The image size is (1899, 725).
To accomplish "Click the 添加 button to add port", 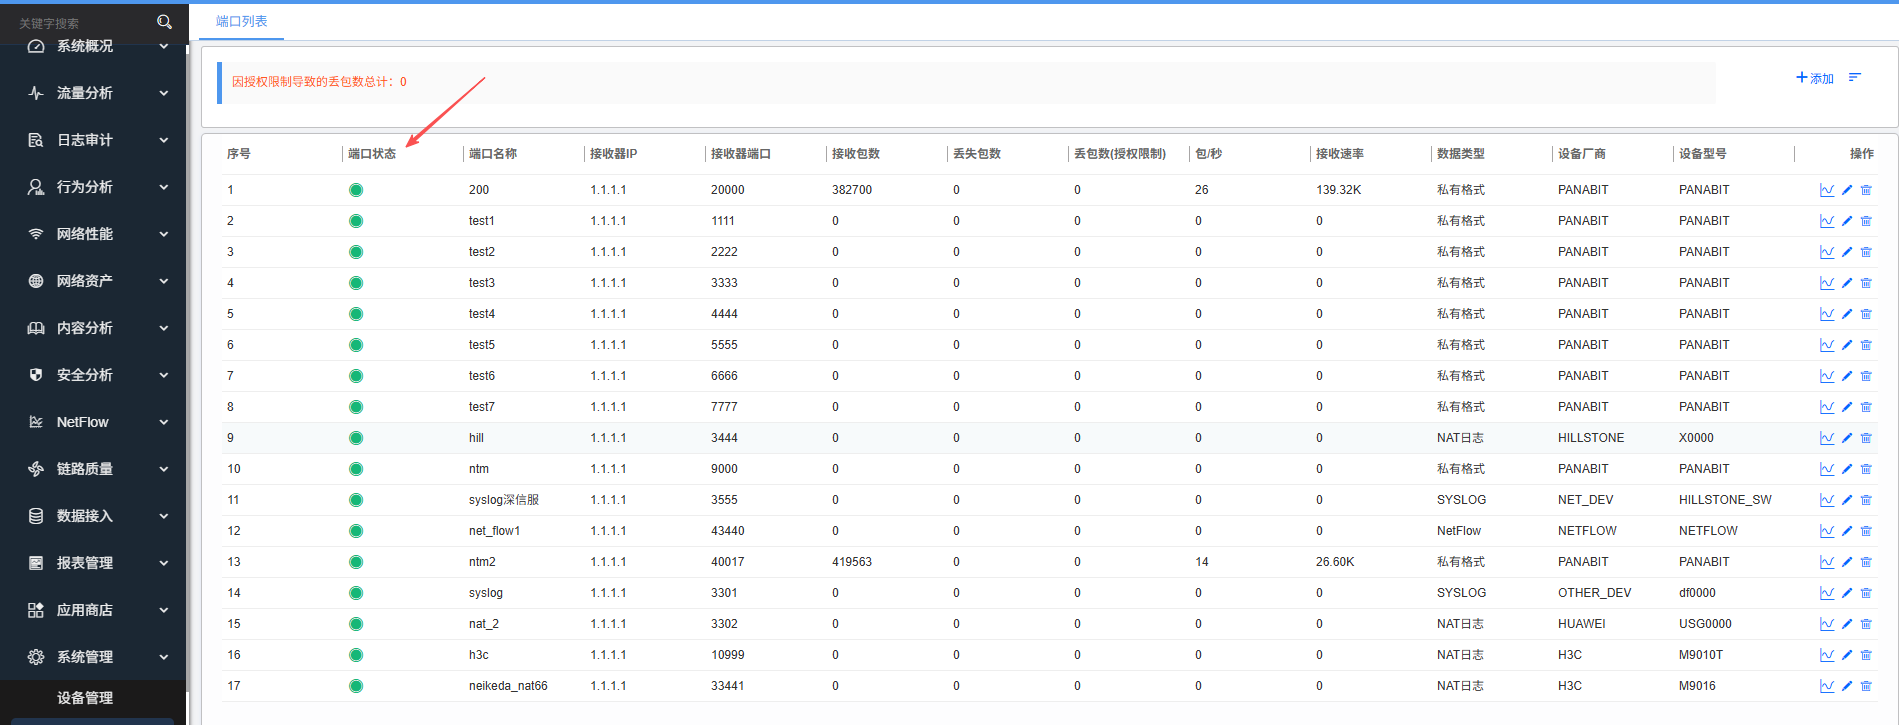I will (x=1815, y=78).
